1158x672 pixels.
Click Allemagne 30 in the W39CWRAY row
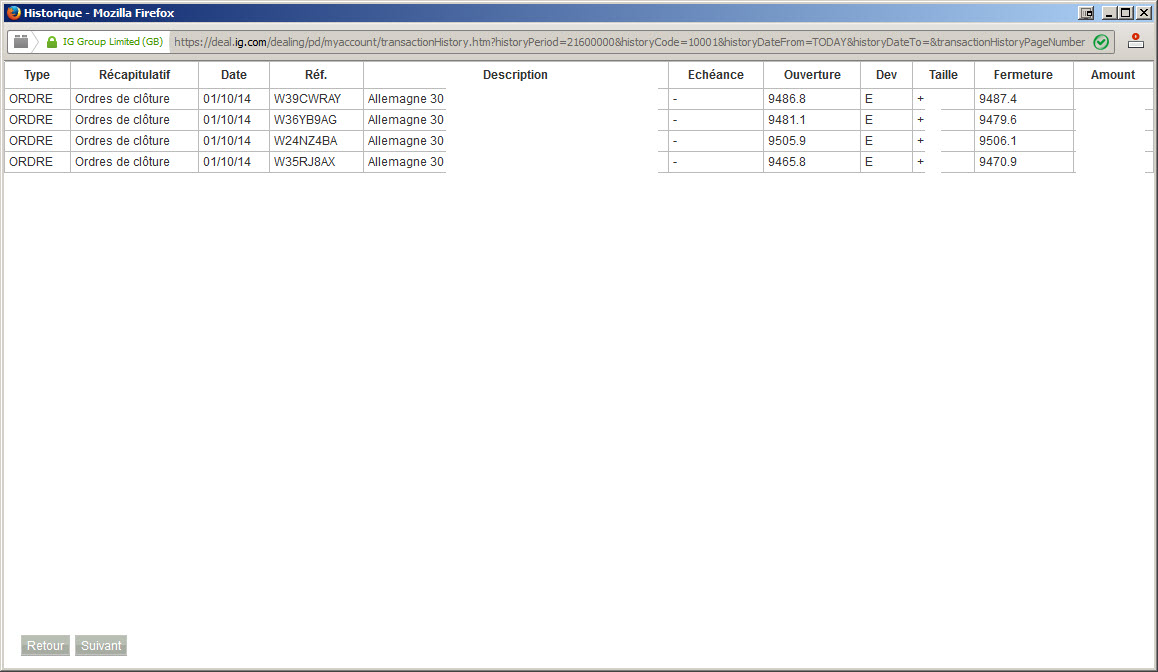pos(405,98)
